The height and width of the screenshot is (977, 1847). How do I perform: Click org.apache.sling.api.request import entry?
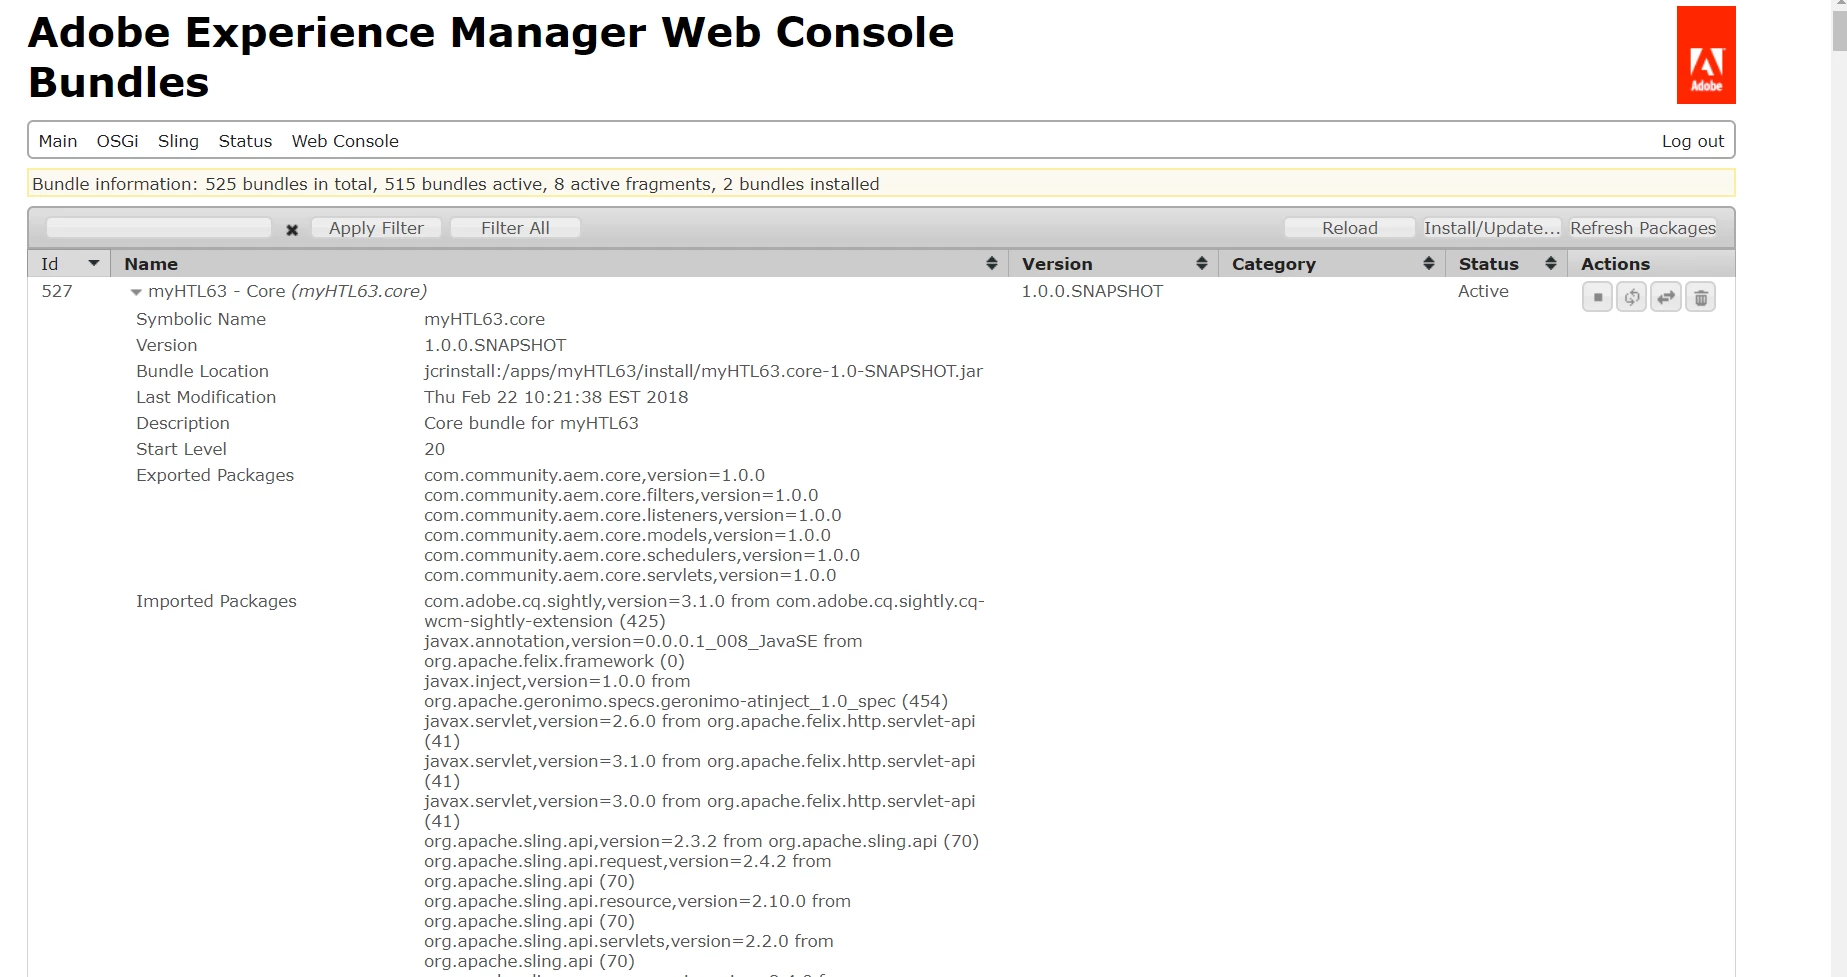pos(628,871)
